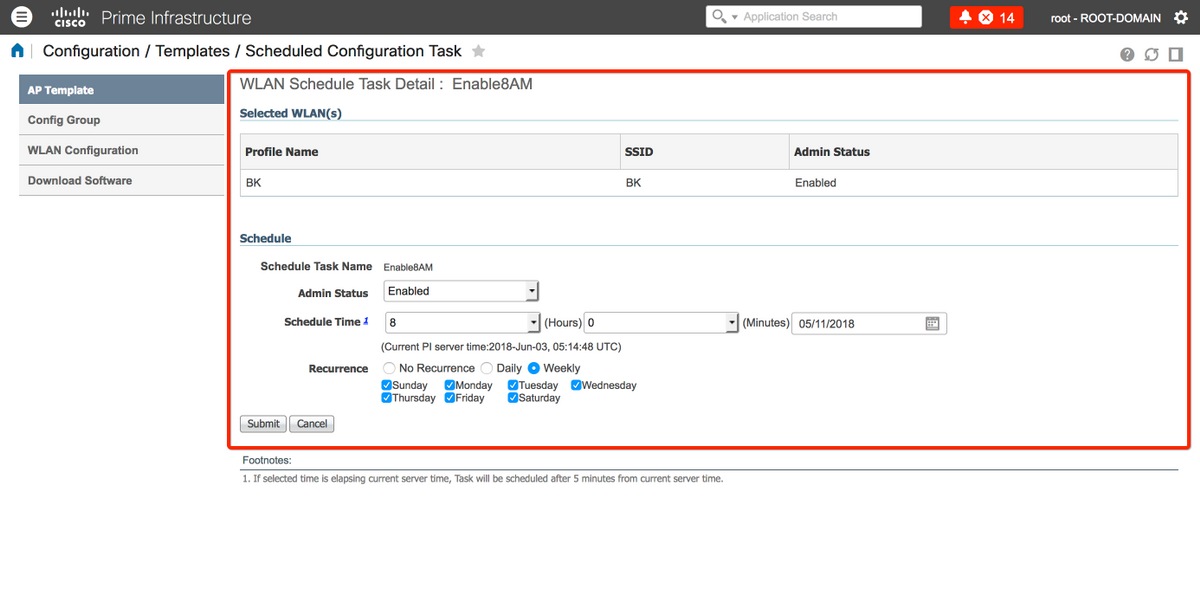The height and width of the screenshot is (601, 1200).
Task: Uncheck the Thursday checkbox
Action: [x=387, y=398]
